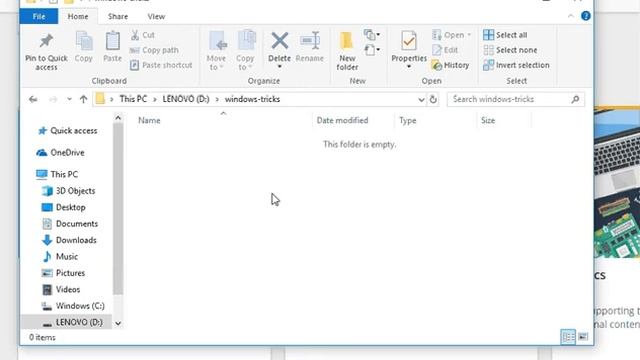Select OneDrive in the sidebar
This screenshot has height=360, width=640.
[60, 153]
